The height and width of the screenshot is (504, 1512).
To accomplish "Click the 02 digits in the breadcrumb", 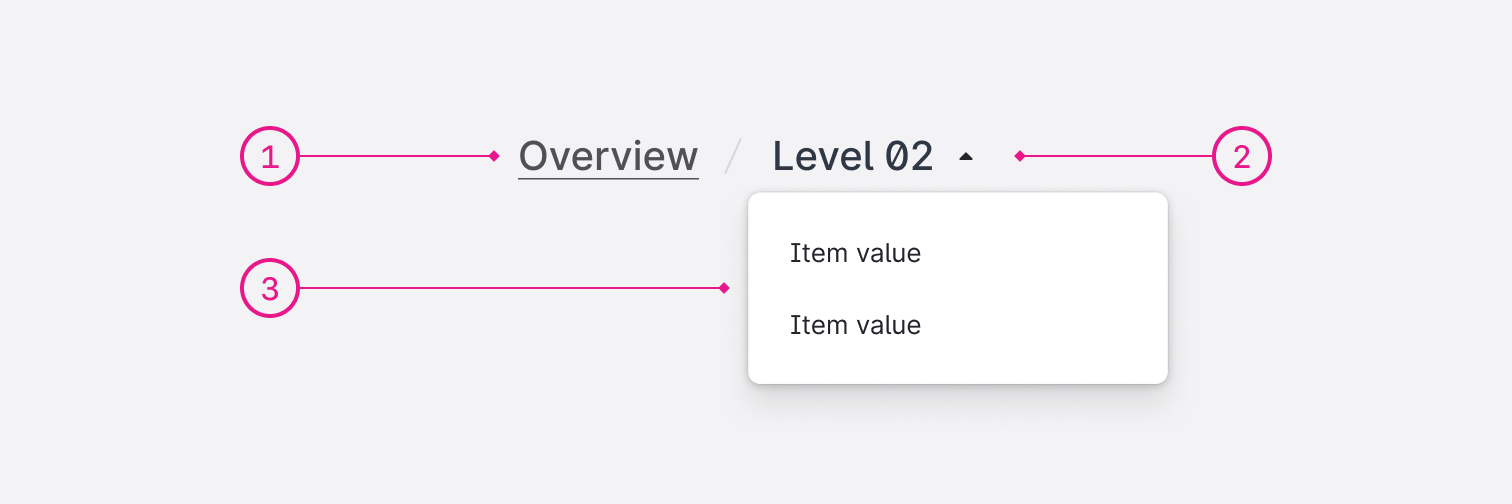I will pos(909,157).
